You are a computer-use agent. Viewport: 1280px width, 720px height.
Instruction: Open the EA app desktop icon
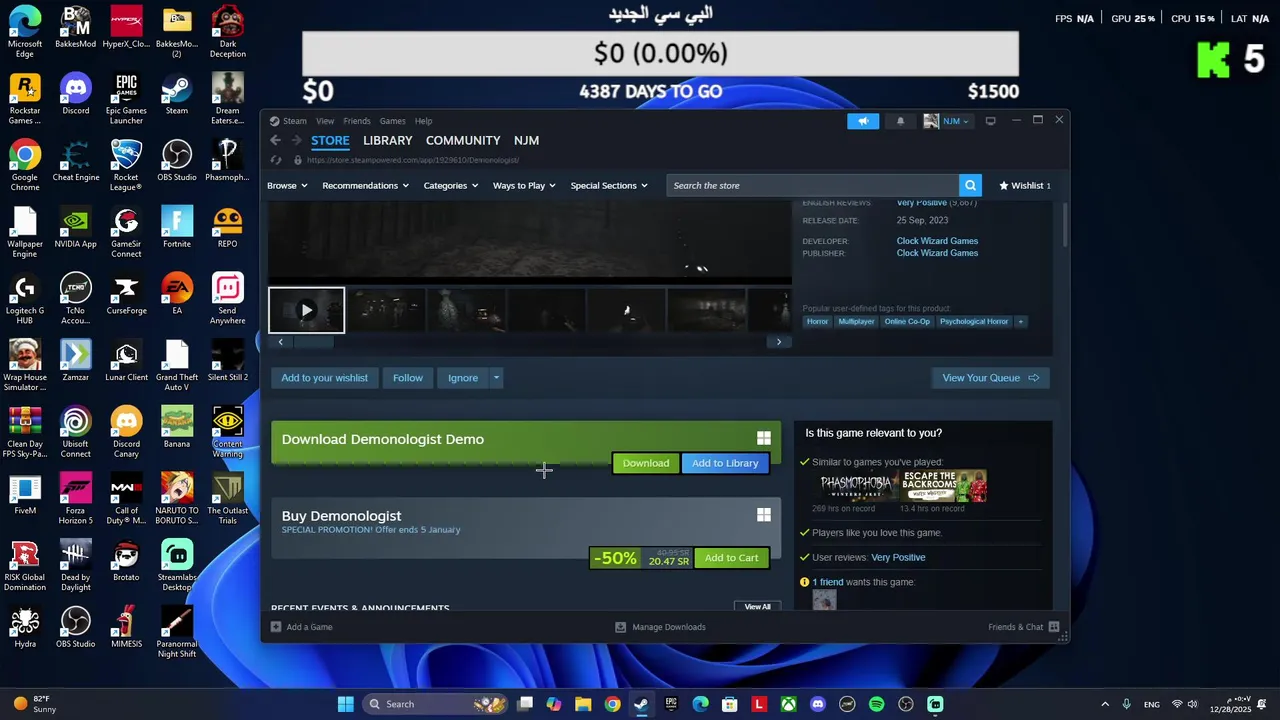(x=177, y=294)
